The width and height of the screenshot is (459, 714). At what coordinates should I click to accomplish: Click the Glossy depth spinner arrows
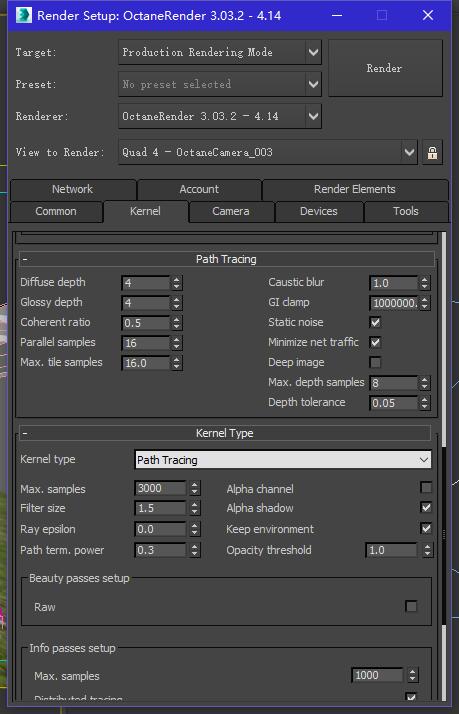pyautogui.click(x=177, y=303)
